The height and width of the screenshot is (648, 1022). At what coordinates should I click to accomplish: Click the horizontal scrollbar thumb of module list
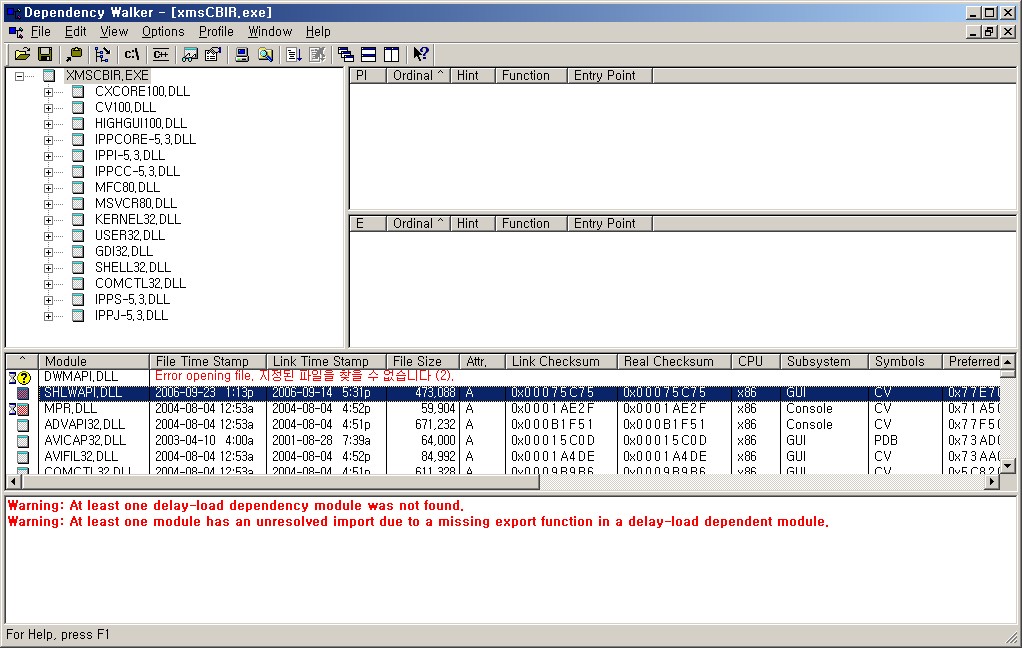[280, 482]
